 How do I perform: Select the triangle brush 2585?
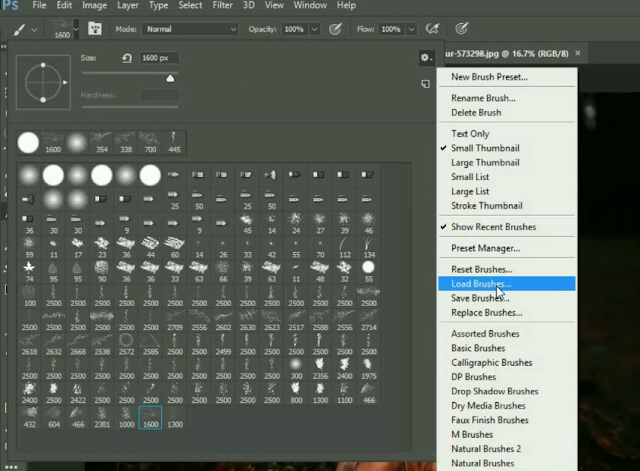[150, 344]
